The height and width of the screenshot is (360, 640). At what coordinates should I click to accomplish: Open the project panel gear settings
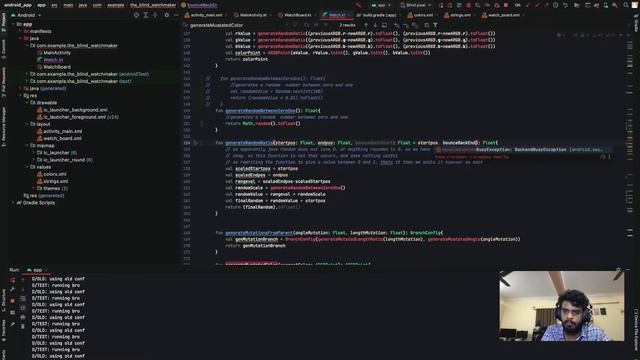[167, 15]
